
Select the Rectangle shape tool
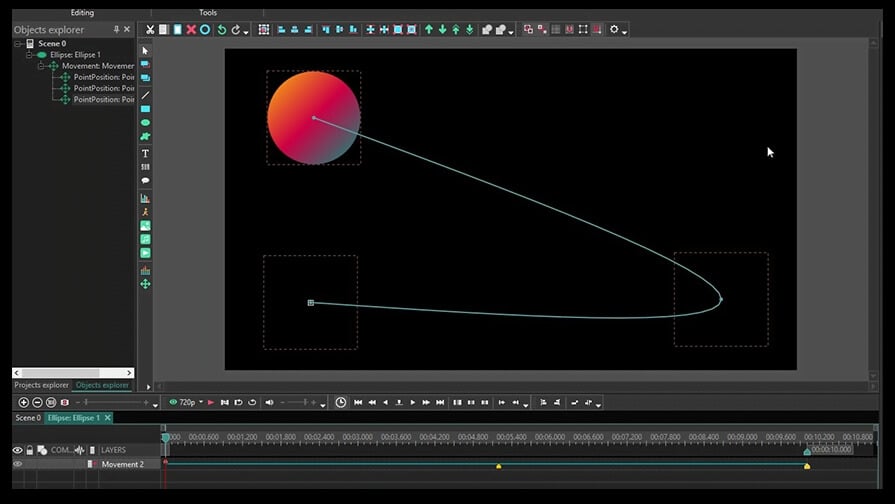(146, 109)
